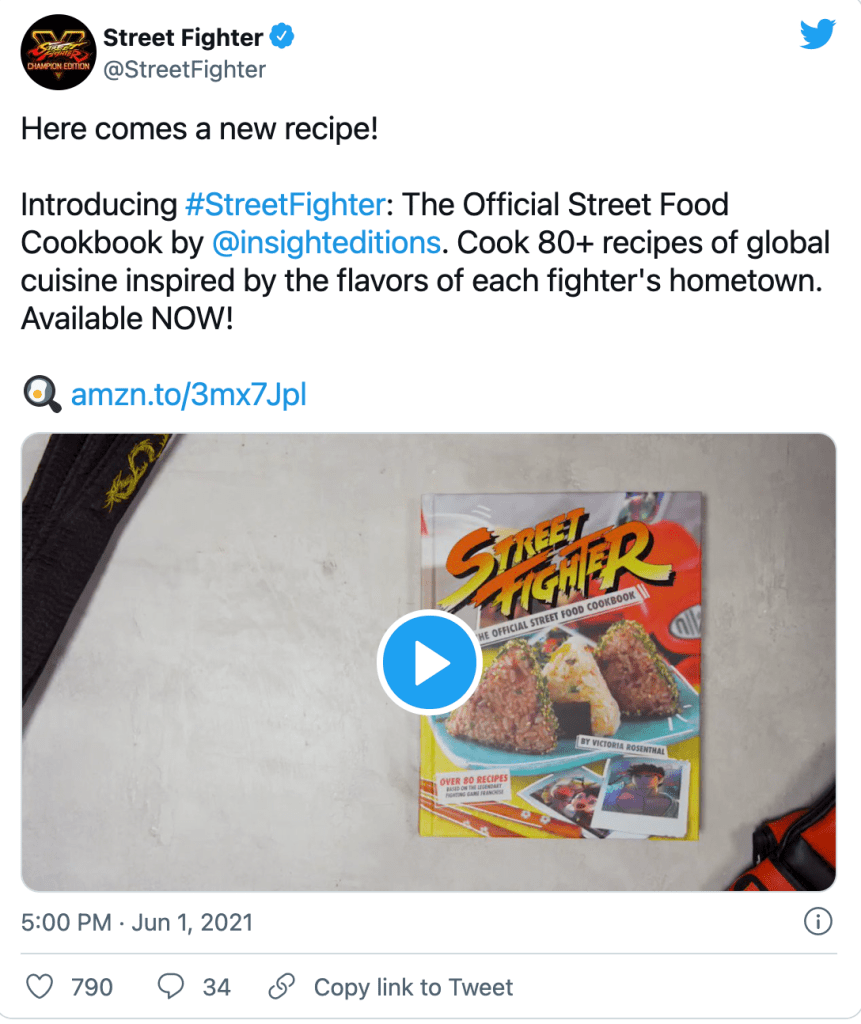Open the #StreetFighter hashtag link
Screen dimensions: 861x1024
click(285, 206)
